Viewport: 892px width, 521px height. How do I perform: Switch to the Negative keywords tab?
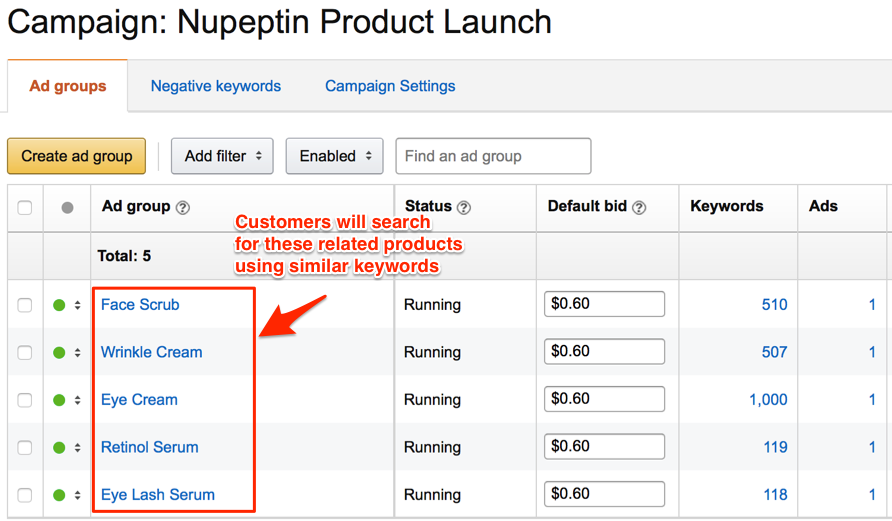(x=215, y=86)
